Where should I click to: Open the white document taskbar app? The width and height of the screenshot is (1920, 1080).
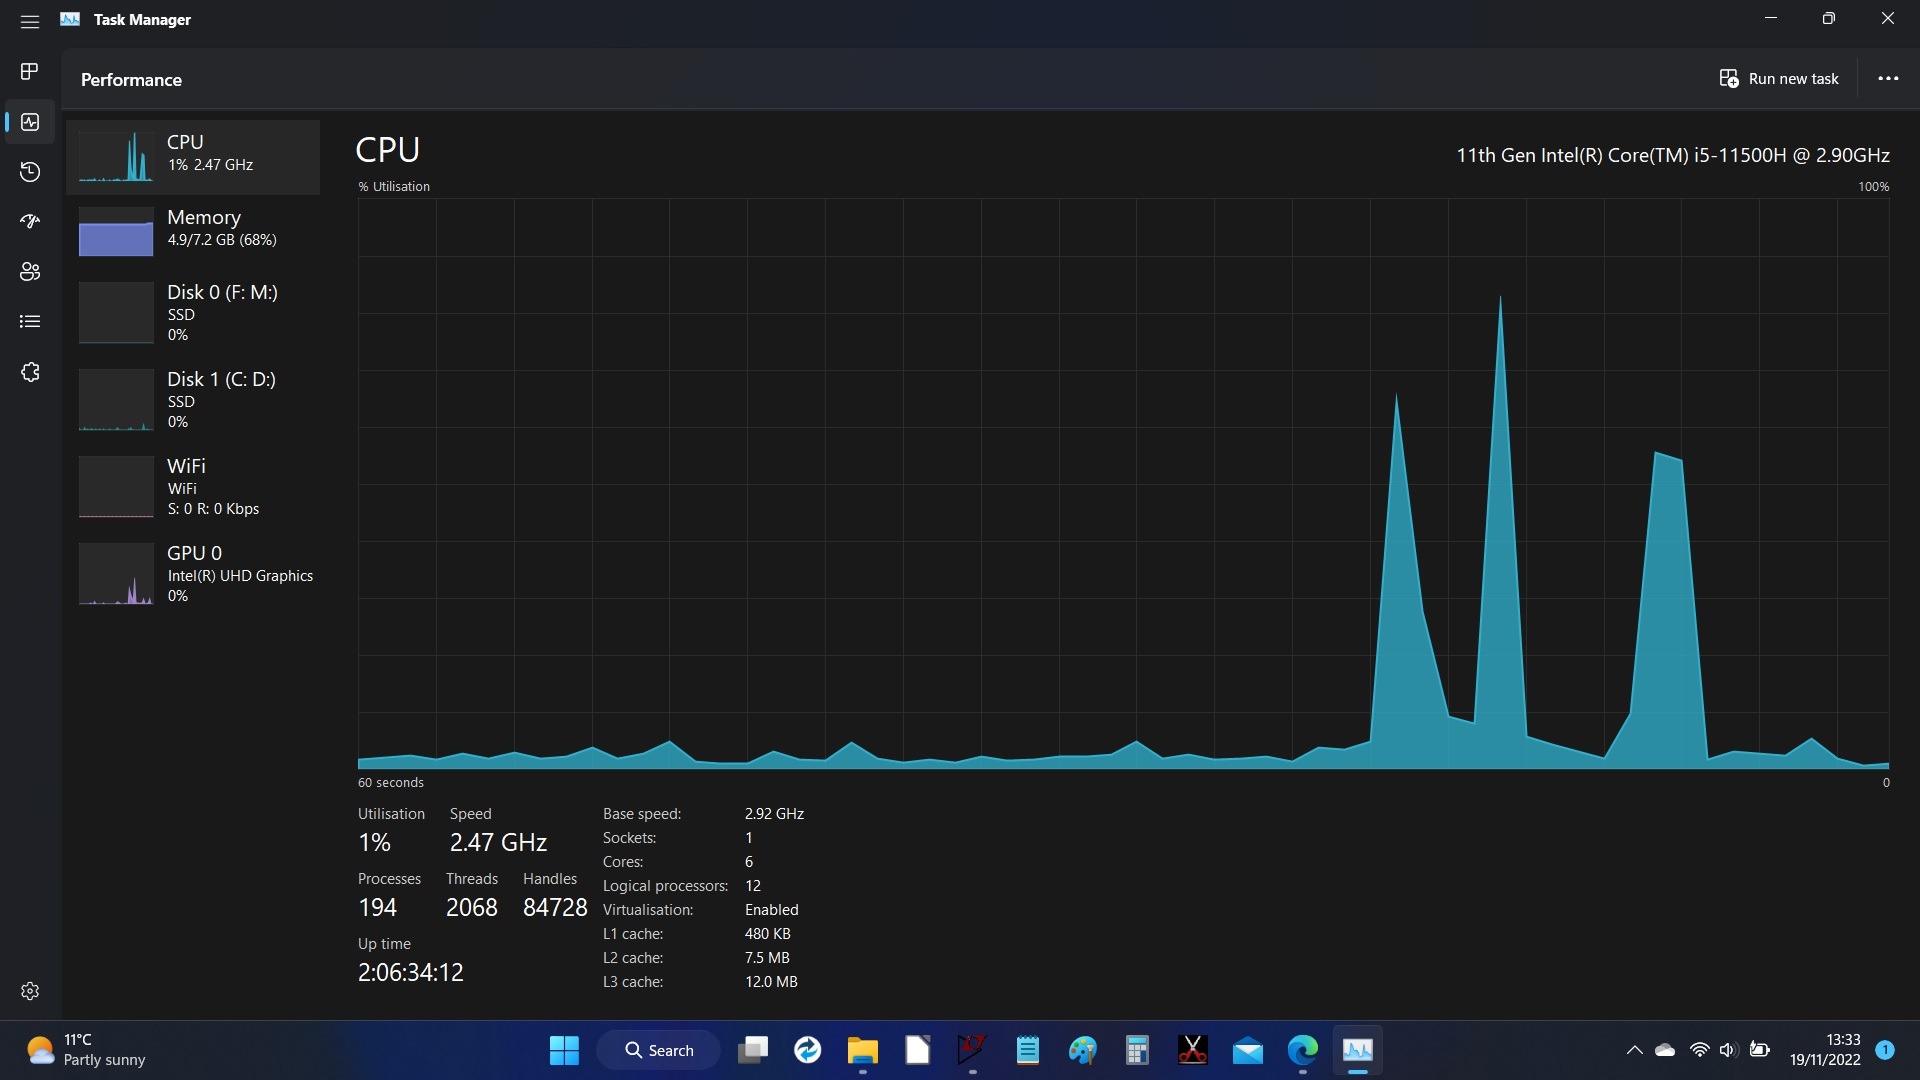917,1050
